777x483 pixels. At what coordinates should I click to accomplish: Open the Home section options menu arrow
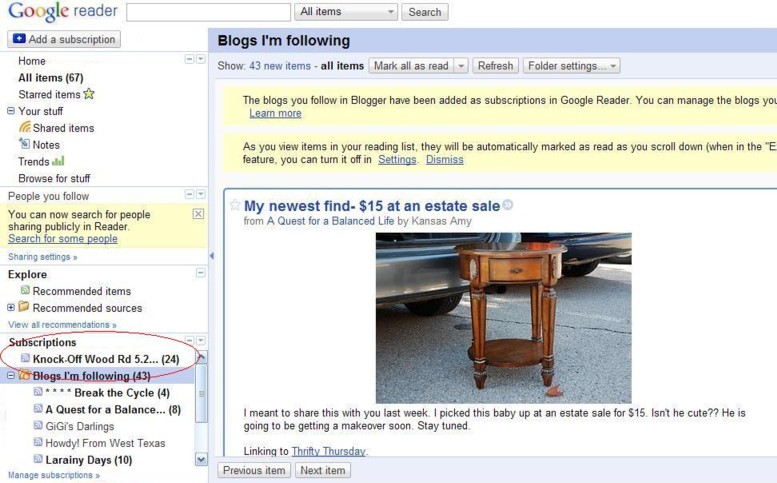pyautogui.click(x=201, y=59)
